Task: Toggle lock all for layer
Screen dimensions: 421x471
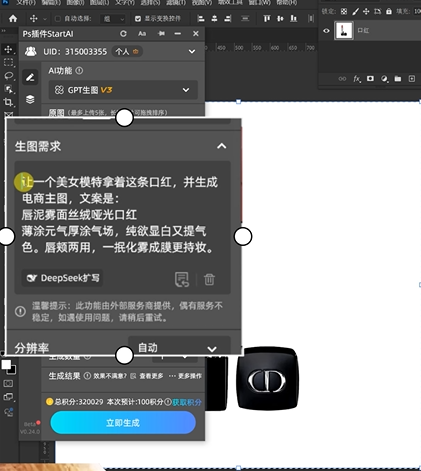Action: pos(389,12)
